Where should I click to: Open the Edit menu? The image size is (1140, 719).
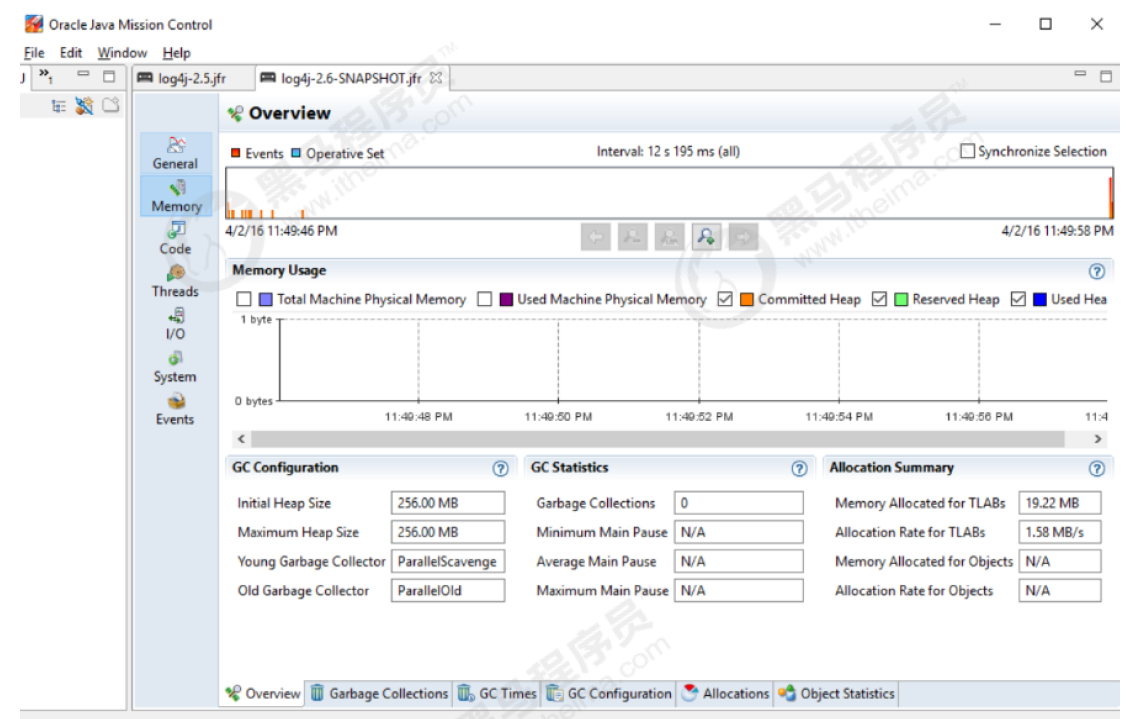tap(71, 53)
